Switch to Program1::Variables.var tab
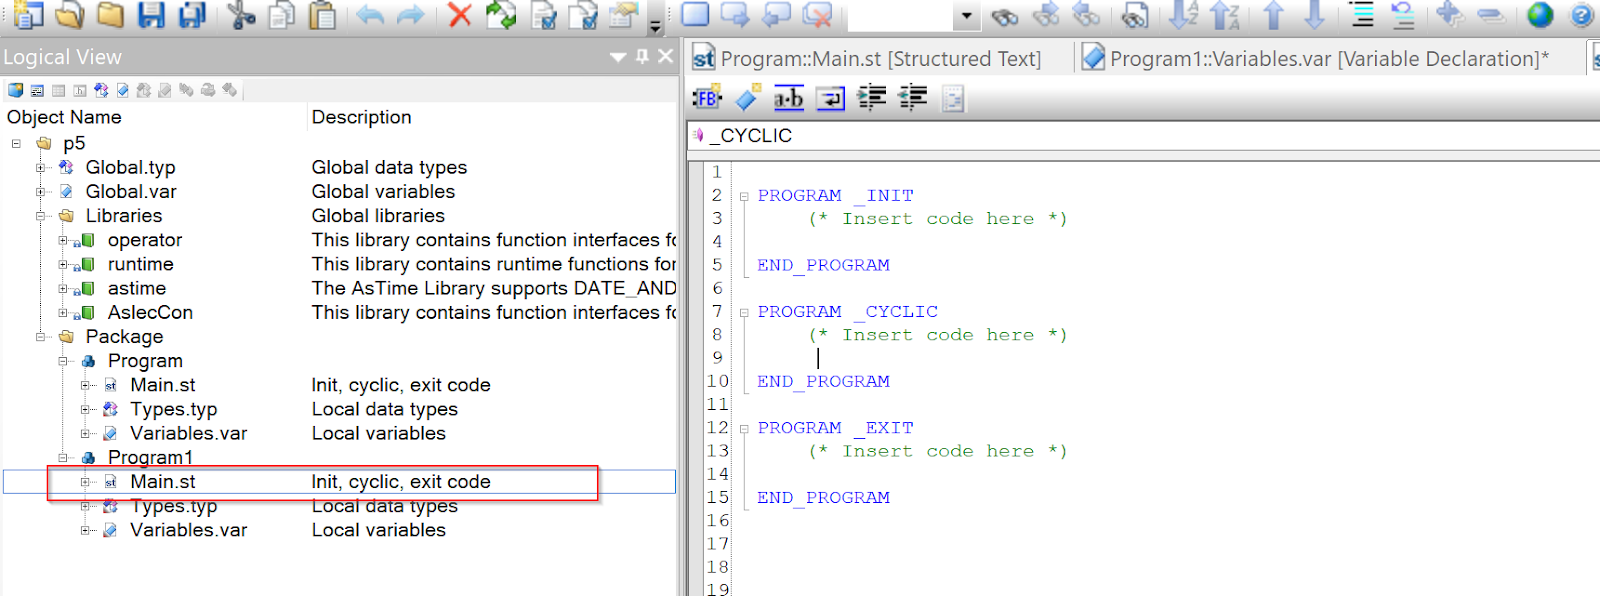Image resolution: width=1600 pixels, height=596 pixels. pos(1318,58)
